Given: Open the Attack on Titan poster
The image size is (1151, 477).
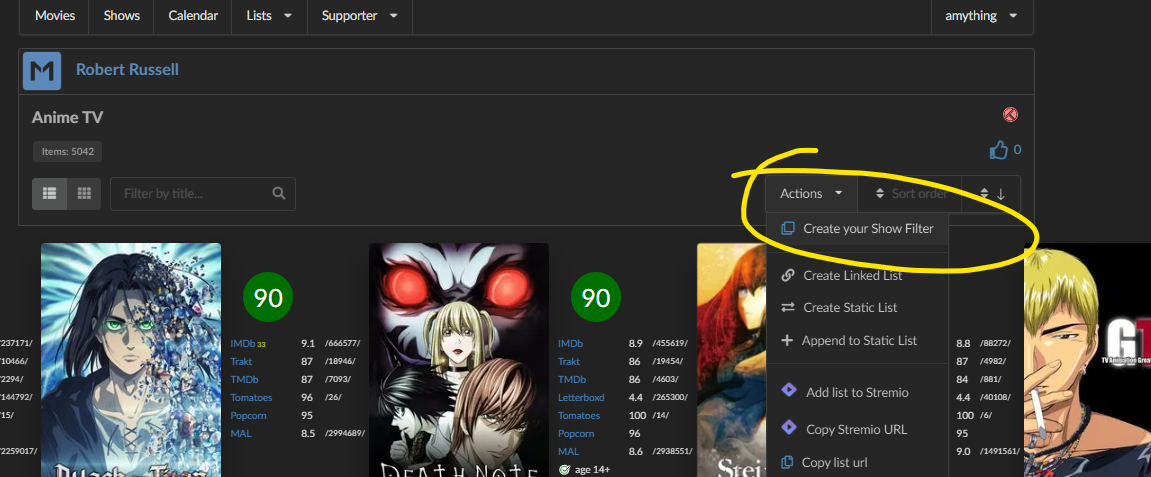Looking at the screenshot, I should (131, 360).
